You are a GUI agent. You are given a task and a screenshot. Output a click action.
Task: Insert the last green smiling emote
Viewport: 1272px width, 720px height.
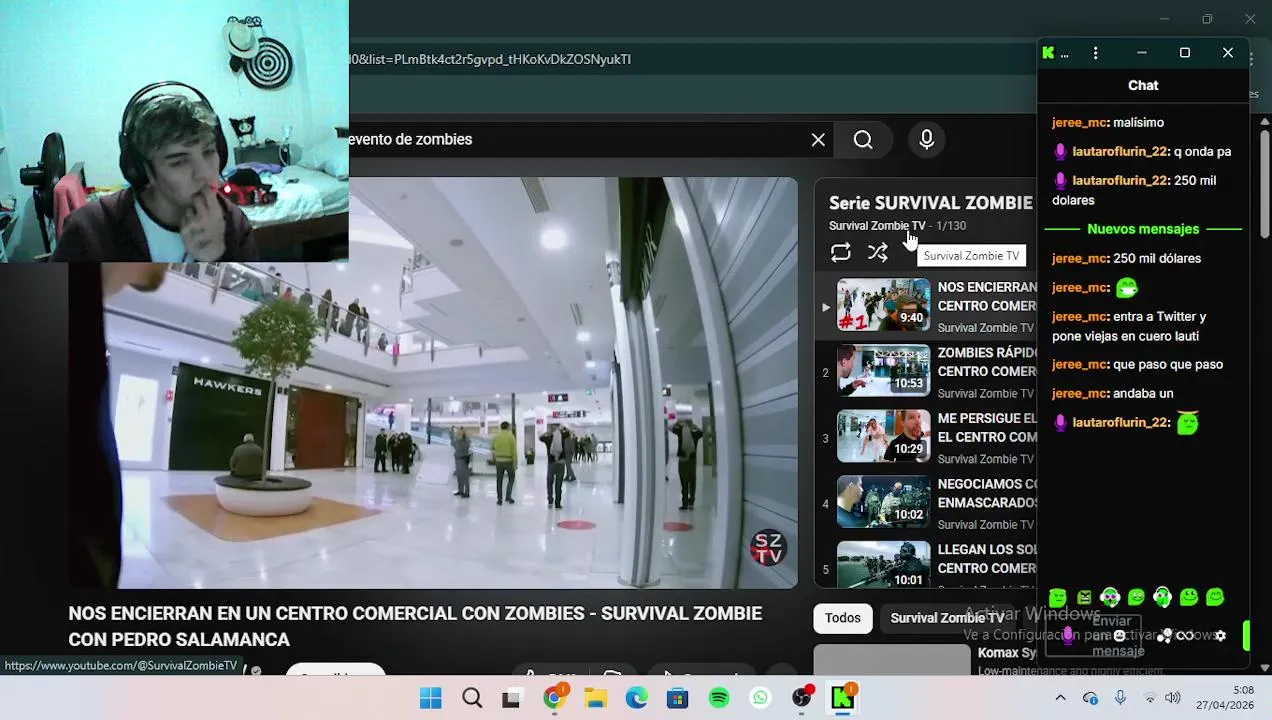[1215, 598]
